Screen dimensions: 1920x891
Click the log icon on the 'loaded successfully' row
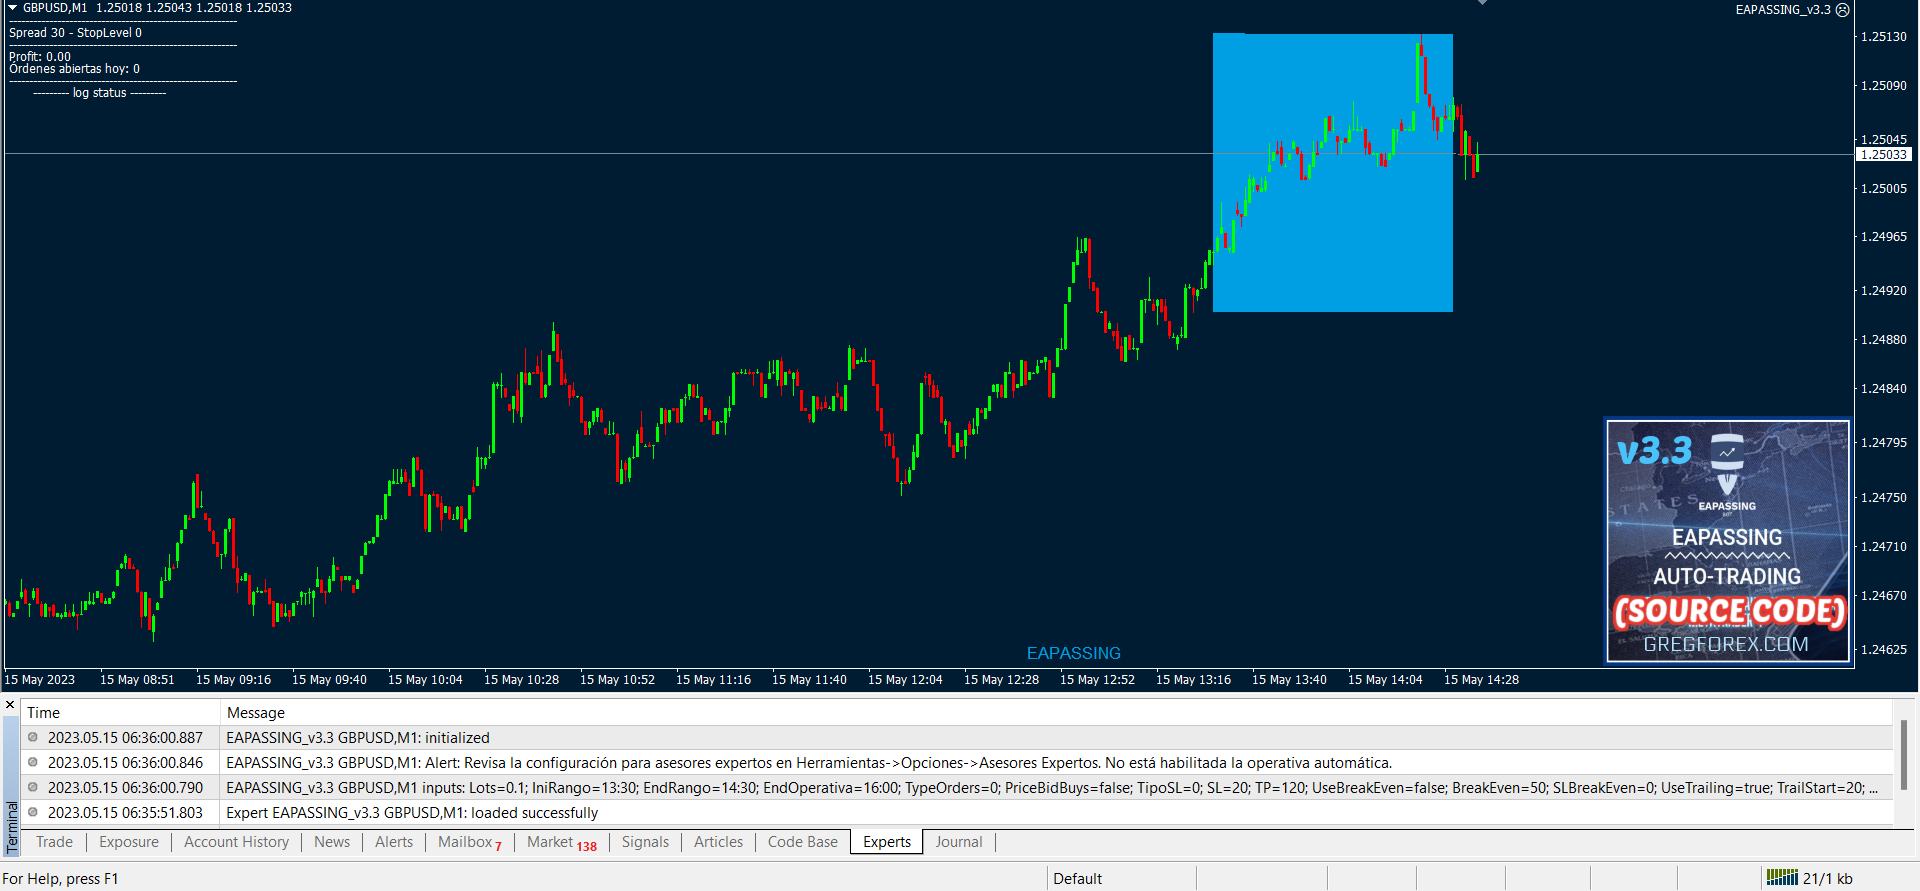pyautogui.click(x=33, y=812)
